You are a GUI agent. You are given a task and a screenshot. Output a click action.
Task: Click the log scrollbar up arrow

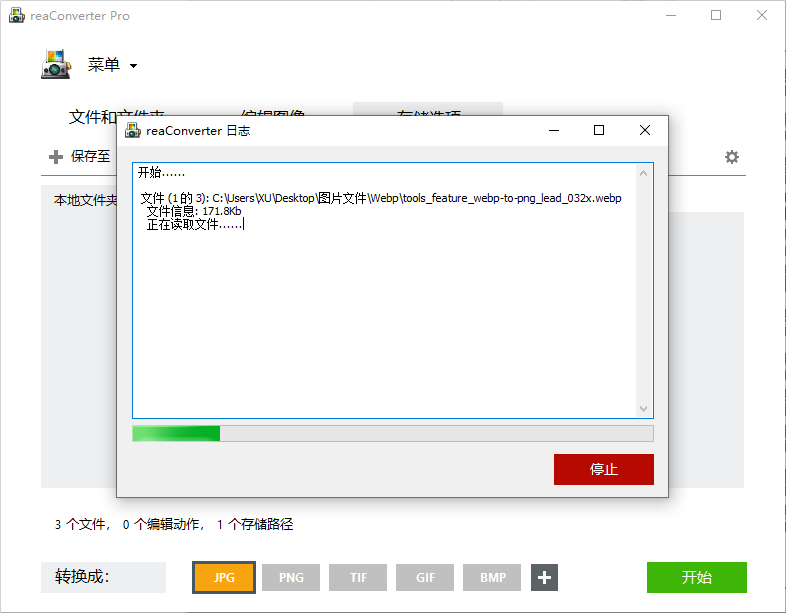[x=644, y=173]
